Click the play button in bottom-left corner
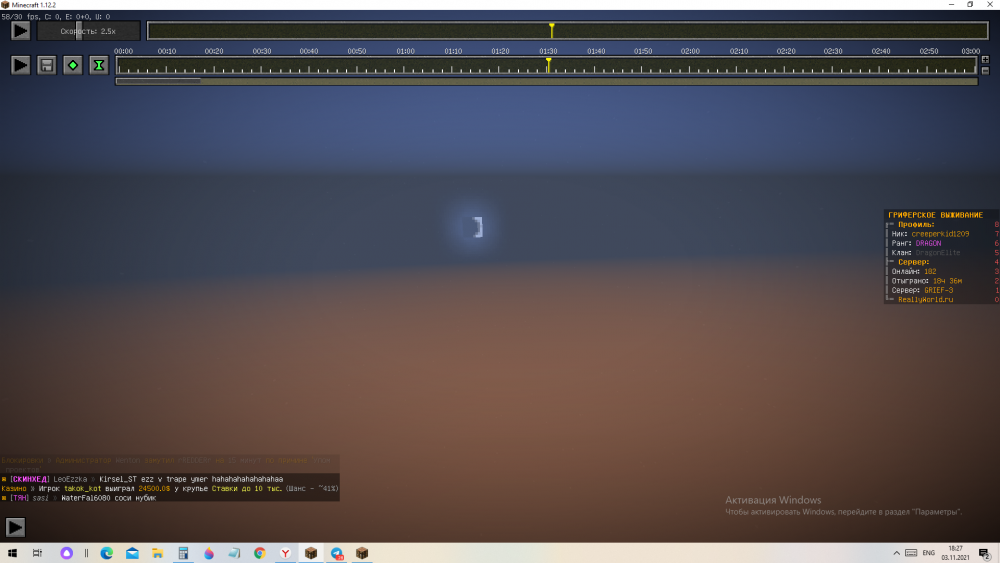 click(x=15, y=527)
